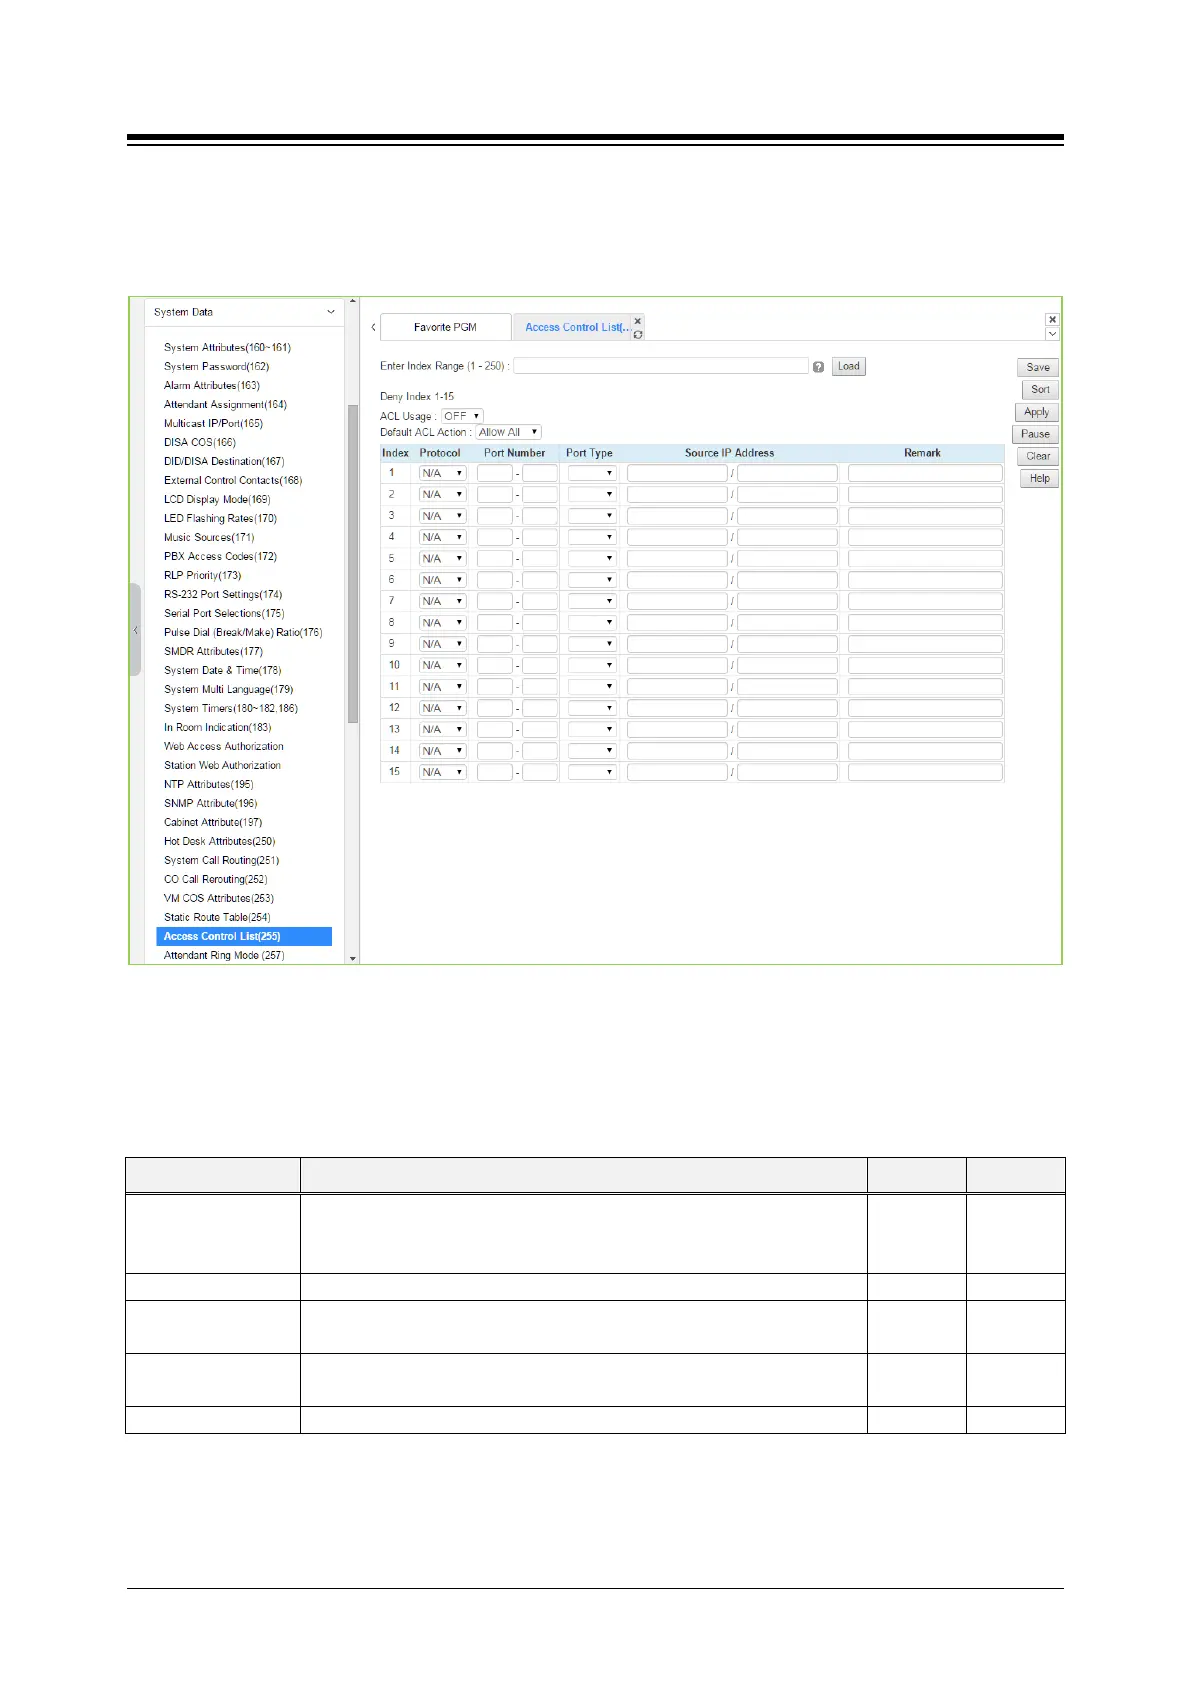The height and width of the screenshot is (1684, 1191).
Task: Click the Sort button
Action: pos(1040,389)
